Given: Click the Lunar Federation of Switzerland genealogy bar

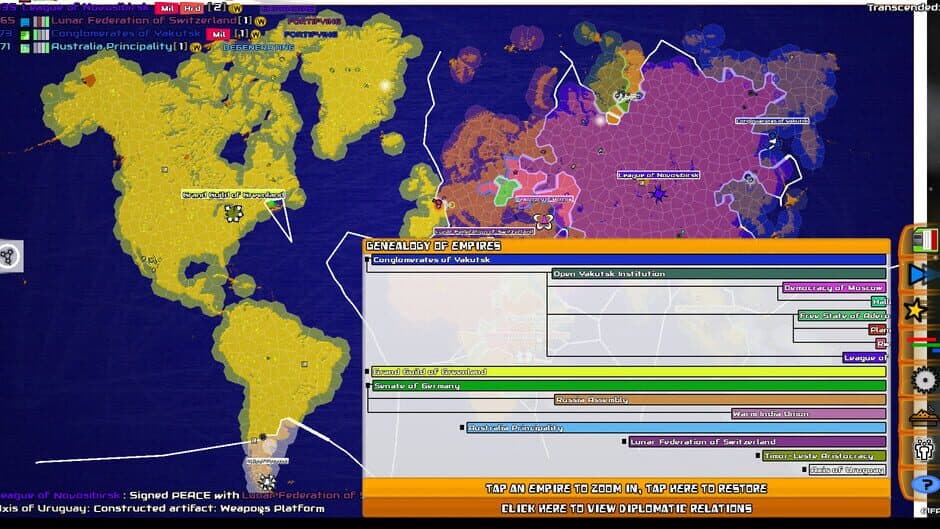Looking at the screenshot, I should (757, 441).
